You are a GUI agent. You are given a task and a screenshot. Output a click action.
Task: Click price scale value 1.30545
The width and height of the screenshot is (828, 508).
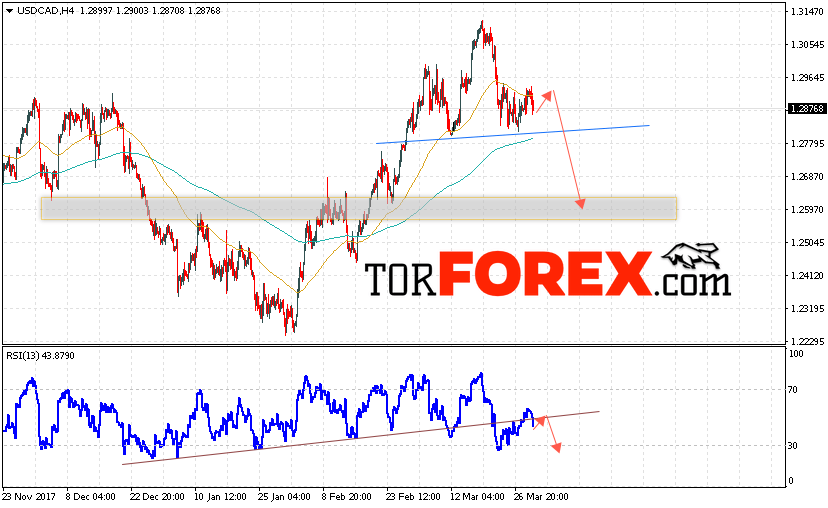click(x=807, y=44)
